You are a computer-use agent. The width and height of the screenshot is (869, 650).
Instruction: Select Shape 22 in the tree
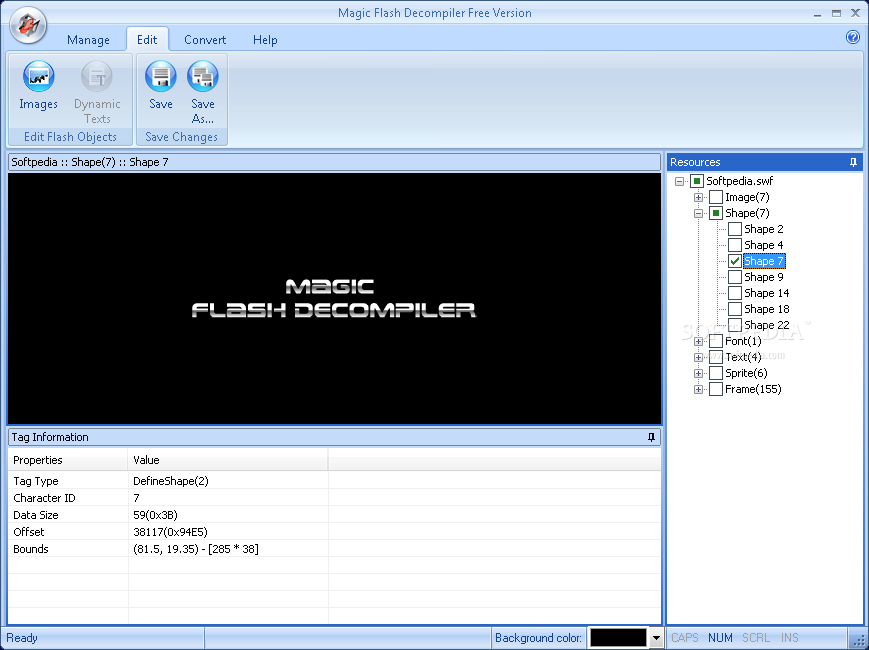(x=766, y=325)
